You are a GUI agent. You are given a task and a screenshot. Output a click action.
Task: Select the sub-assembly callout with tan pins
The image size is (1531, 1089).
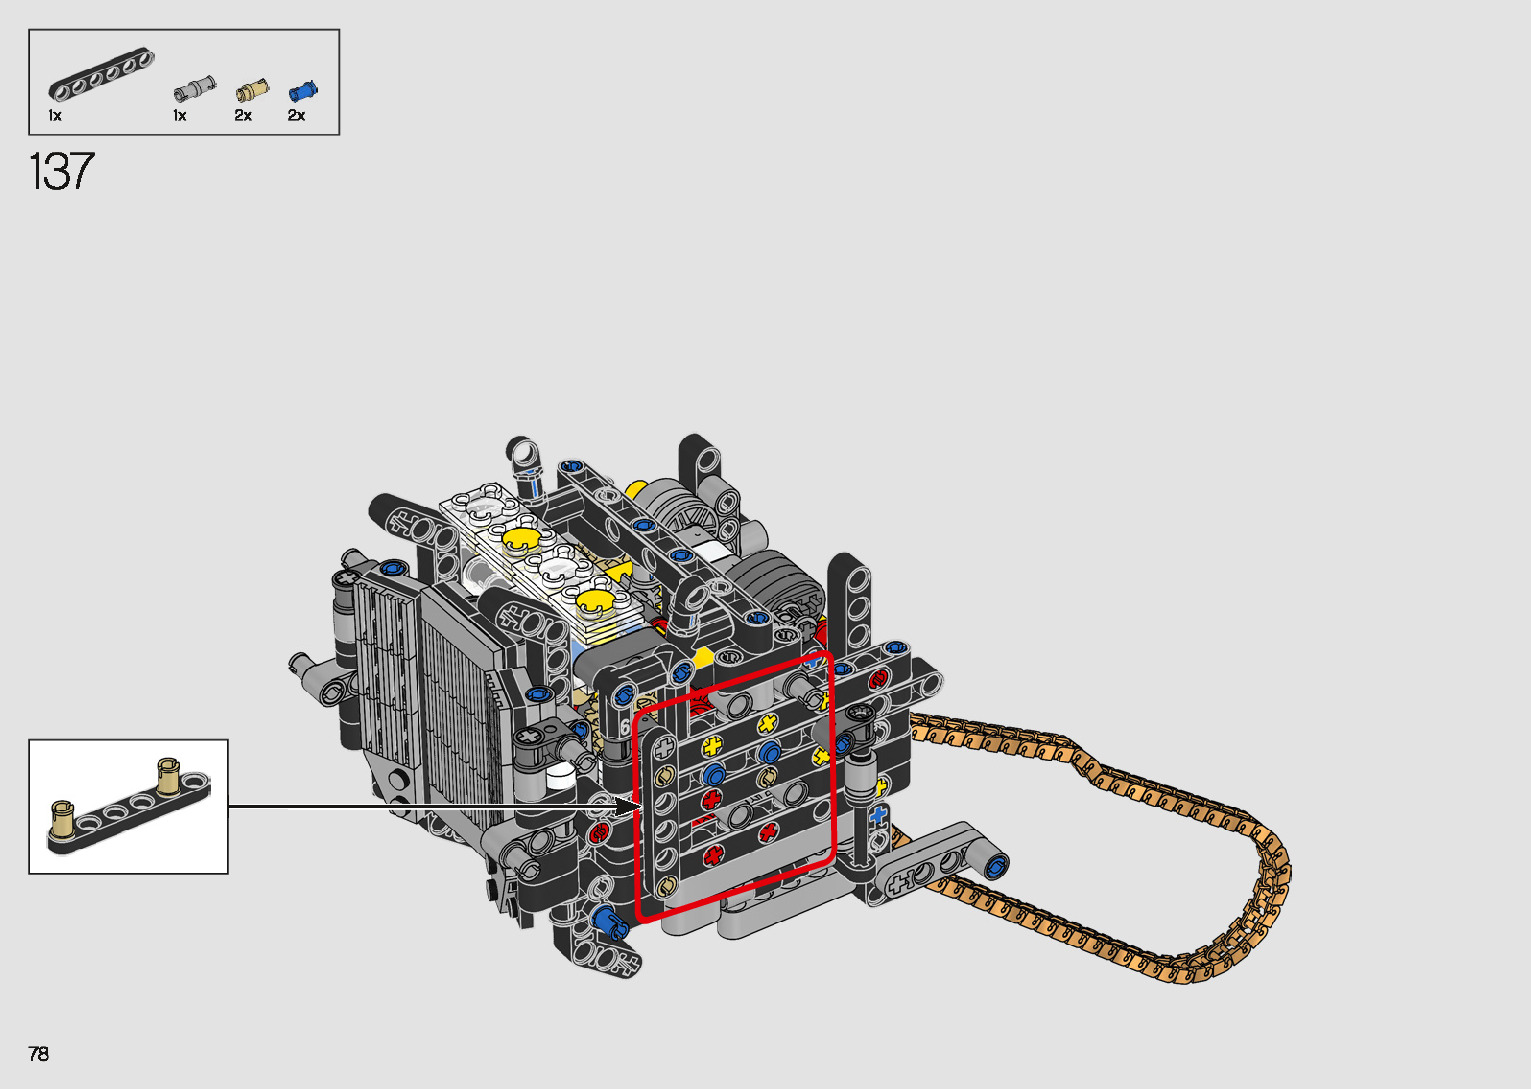128,806
